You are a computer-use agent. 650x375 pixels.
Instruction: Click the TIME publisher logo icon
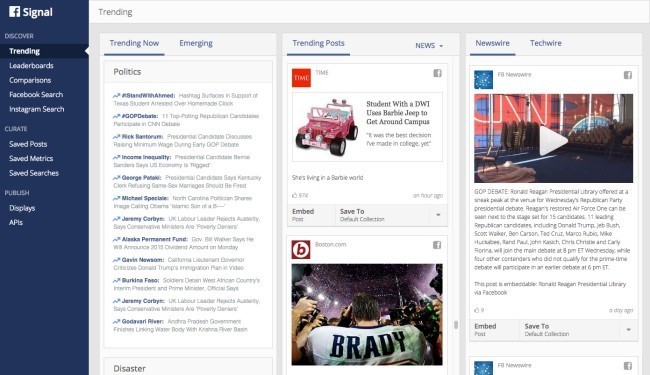click(x=301, y=78)
